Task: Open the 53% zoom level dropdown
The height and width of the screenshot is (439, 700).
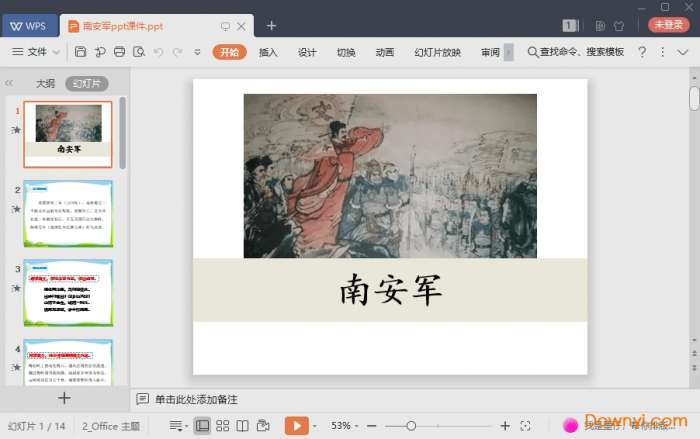Action: coord(344,426)
